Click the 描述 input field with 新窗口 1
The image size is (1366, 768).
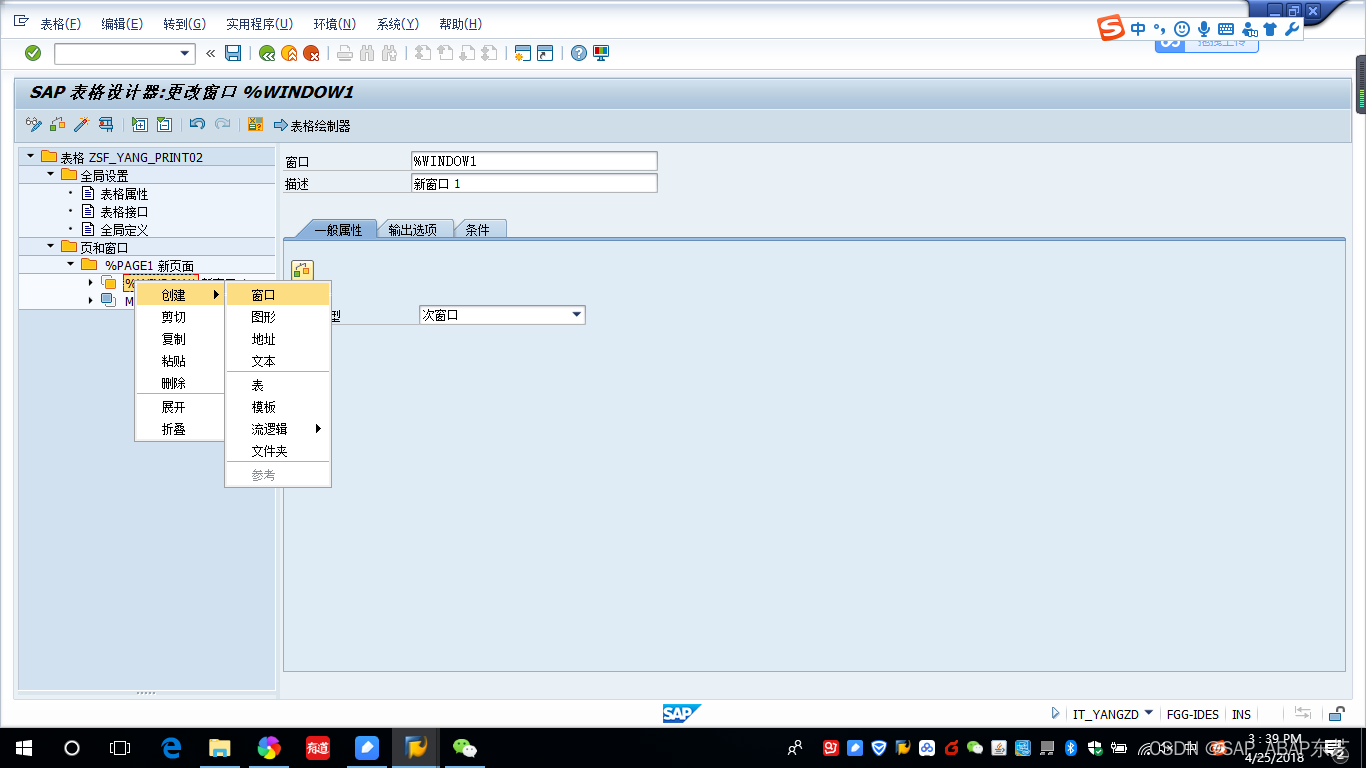(534, 183)
